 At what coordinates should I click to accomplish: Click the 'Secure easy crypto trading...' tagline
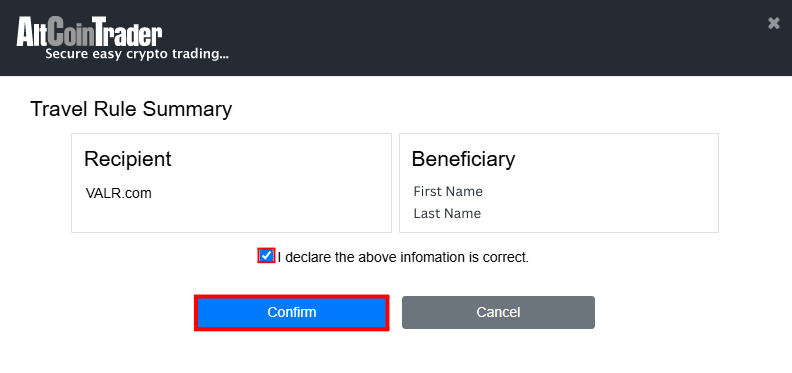(x=137, y=54)
